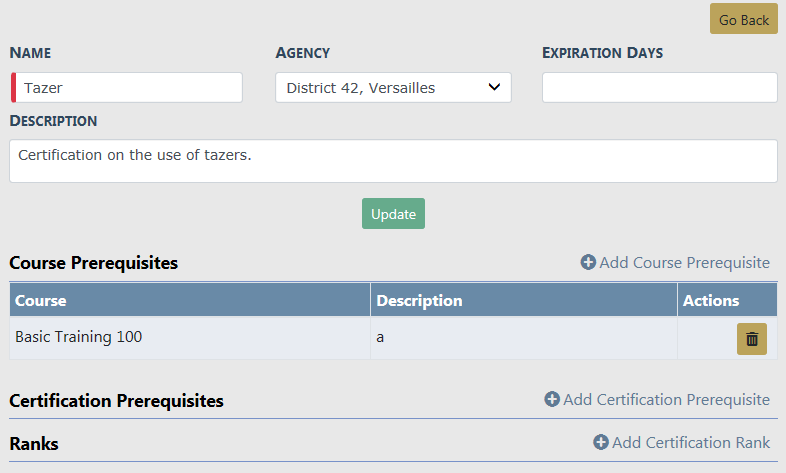Click the Actions column header
786x473 pixels.
711,300
